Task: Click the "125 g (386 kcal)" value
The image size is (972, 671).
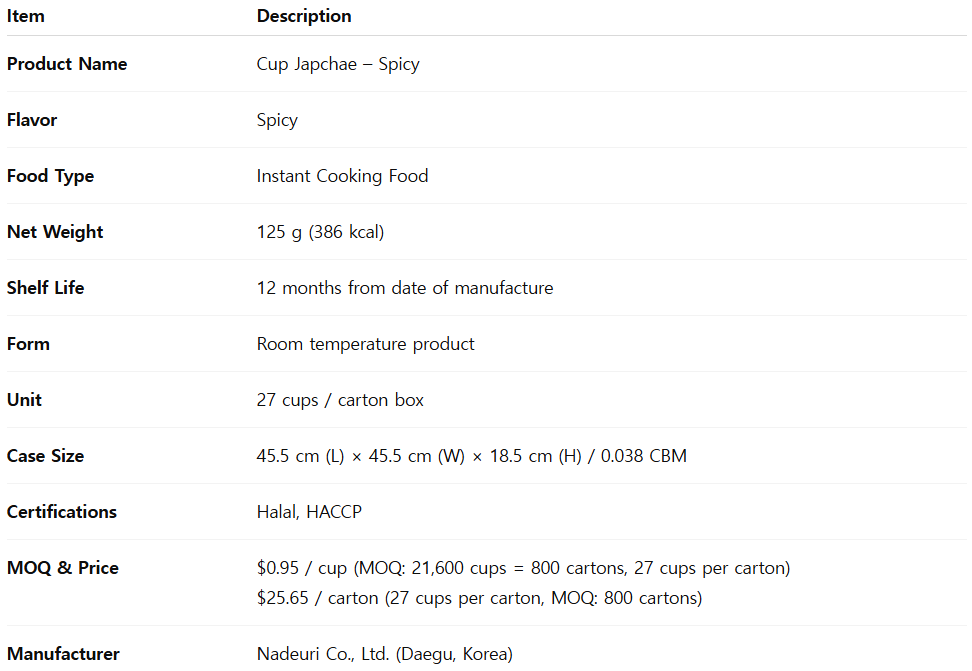Action: point(320,232)
